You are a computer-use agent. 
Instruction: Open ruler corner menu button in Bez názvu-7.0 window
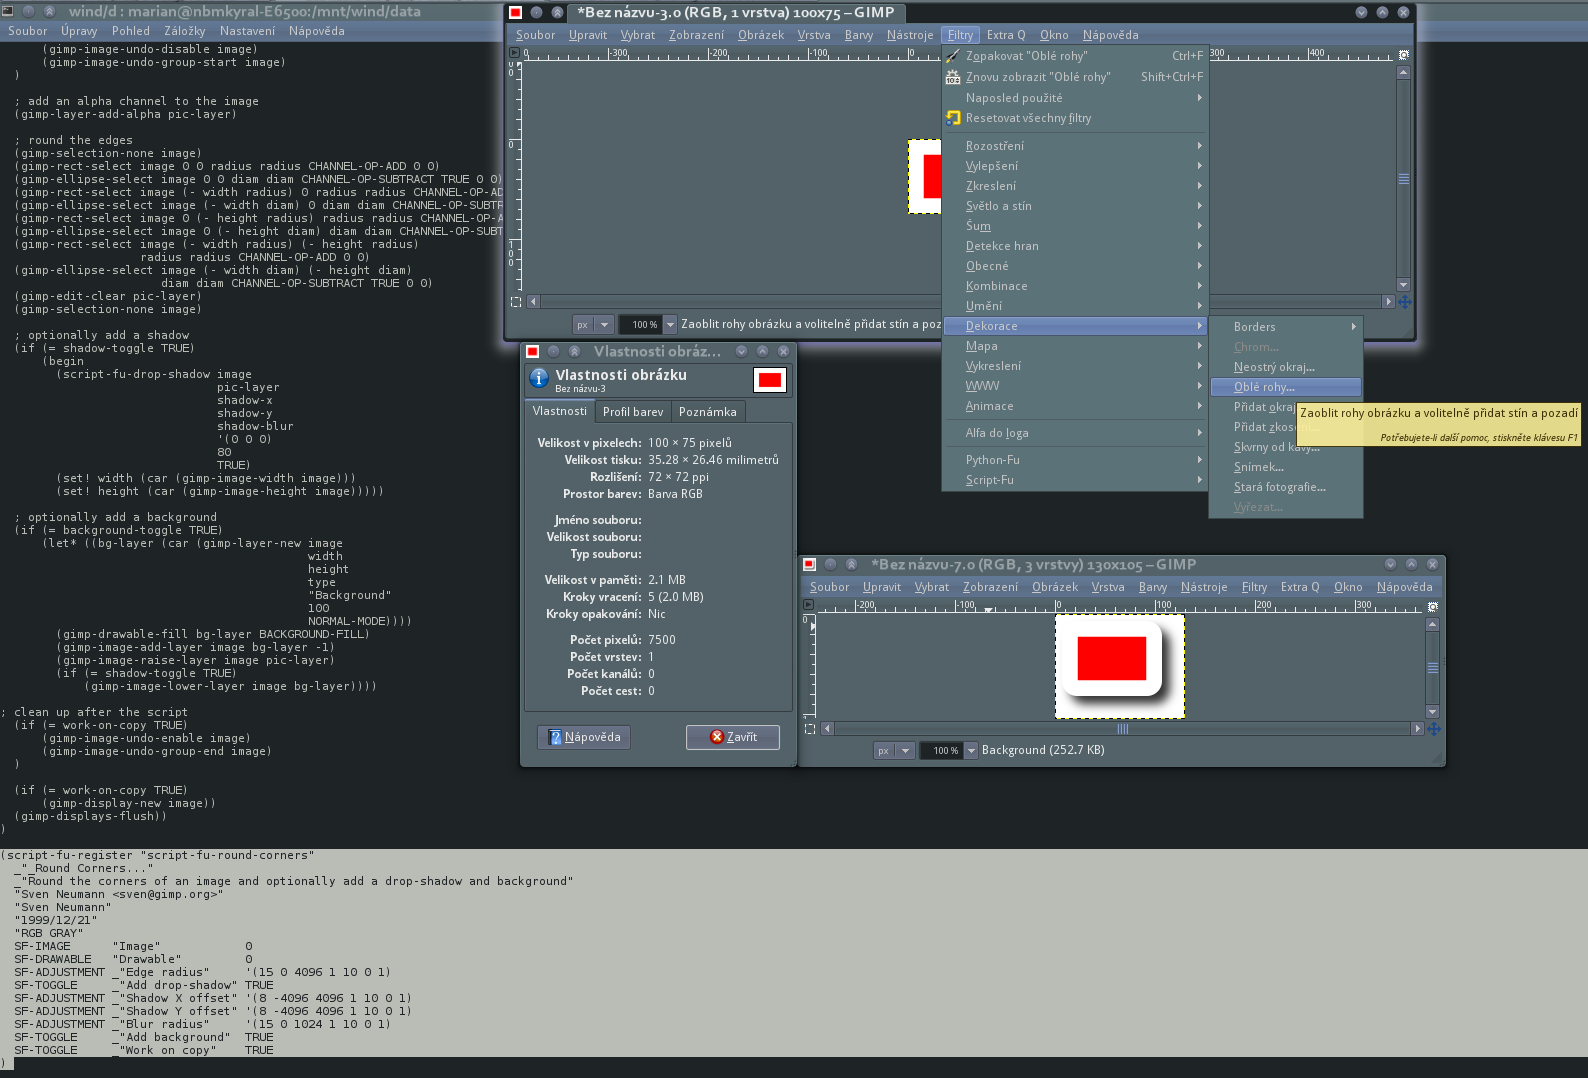808,605
